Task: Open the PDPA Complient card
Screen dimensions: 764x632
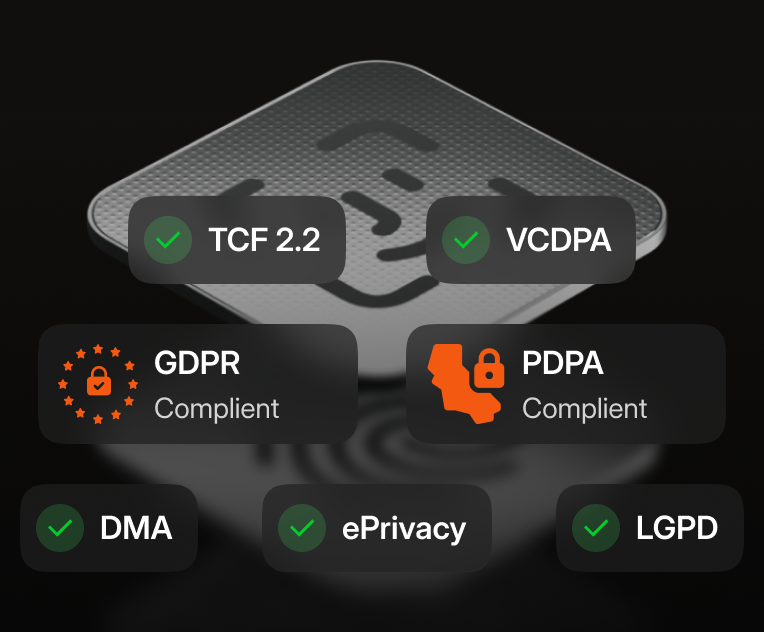Action: (566, 384)
